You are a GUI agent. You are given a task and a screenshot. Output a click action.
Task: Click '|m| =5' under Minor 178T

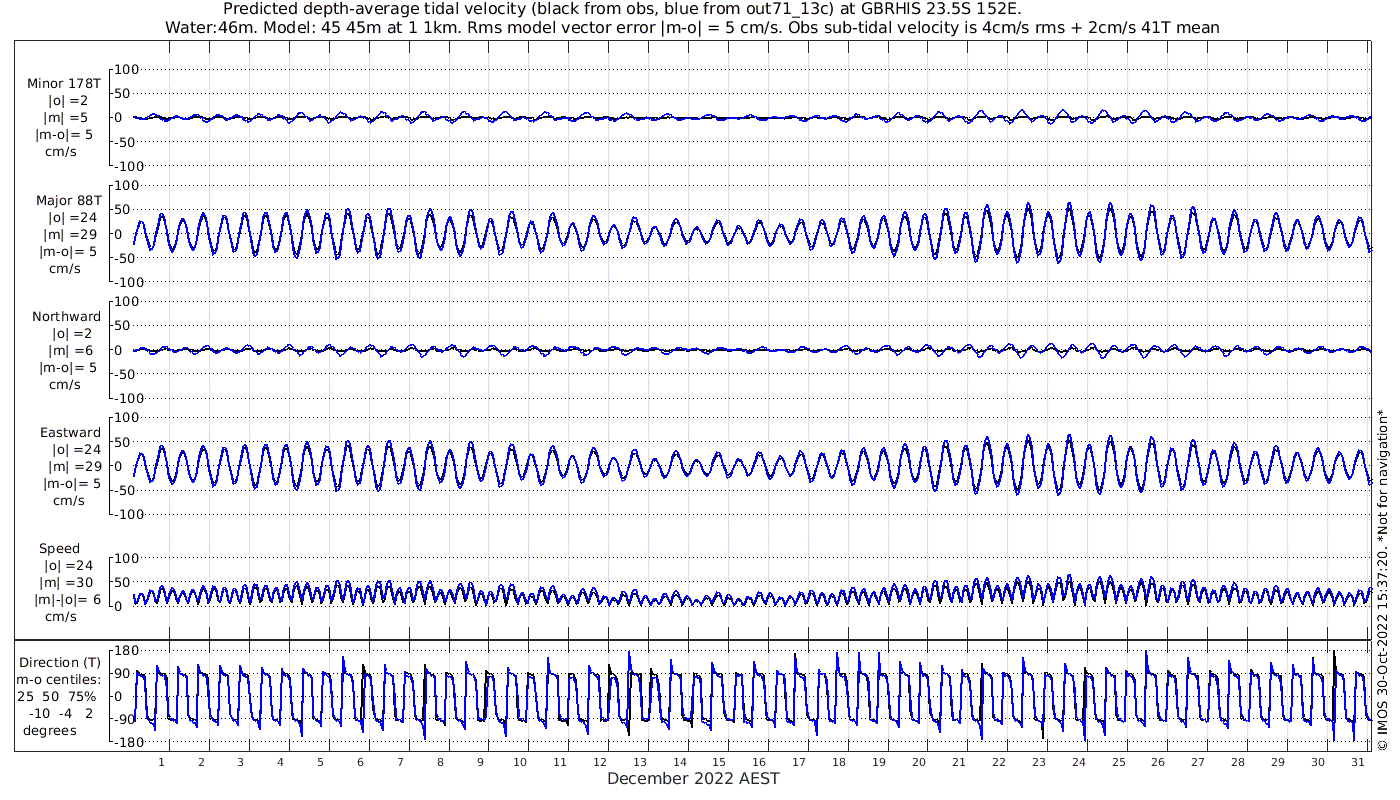(x=66, y=117)
